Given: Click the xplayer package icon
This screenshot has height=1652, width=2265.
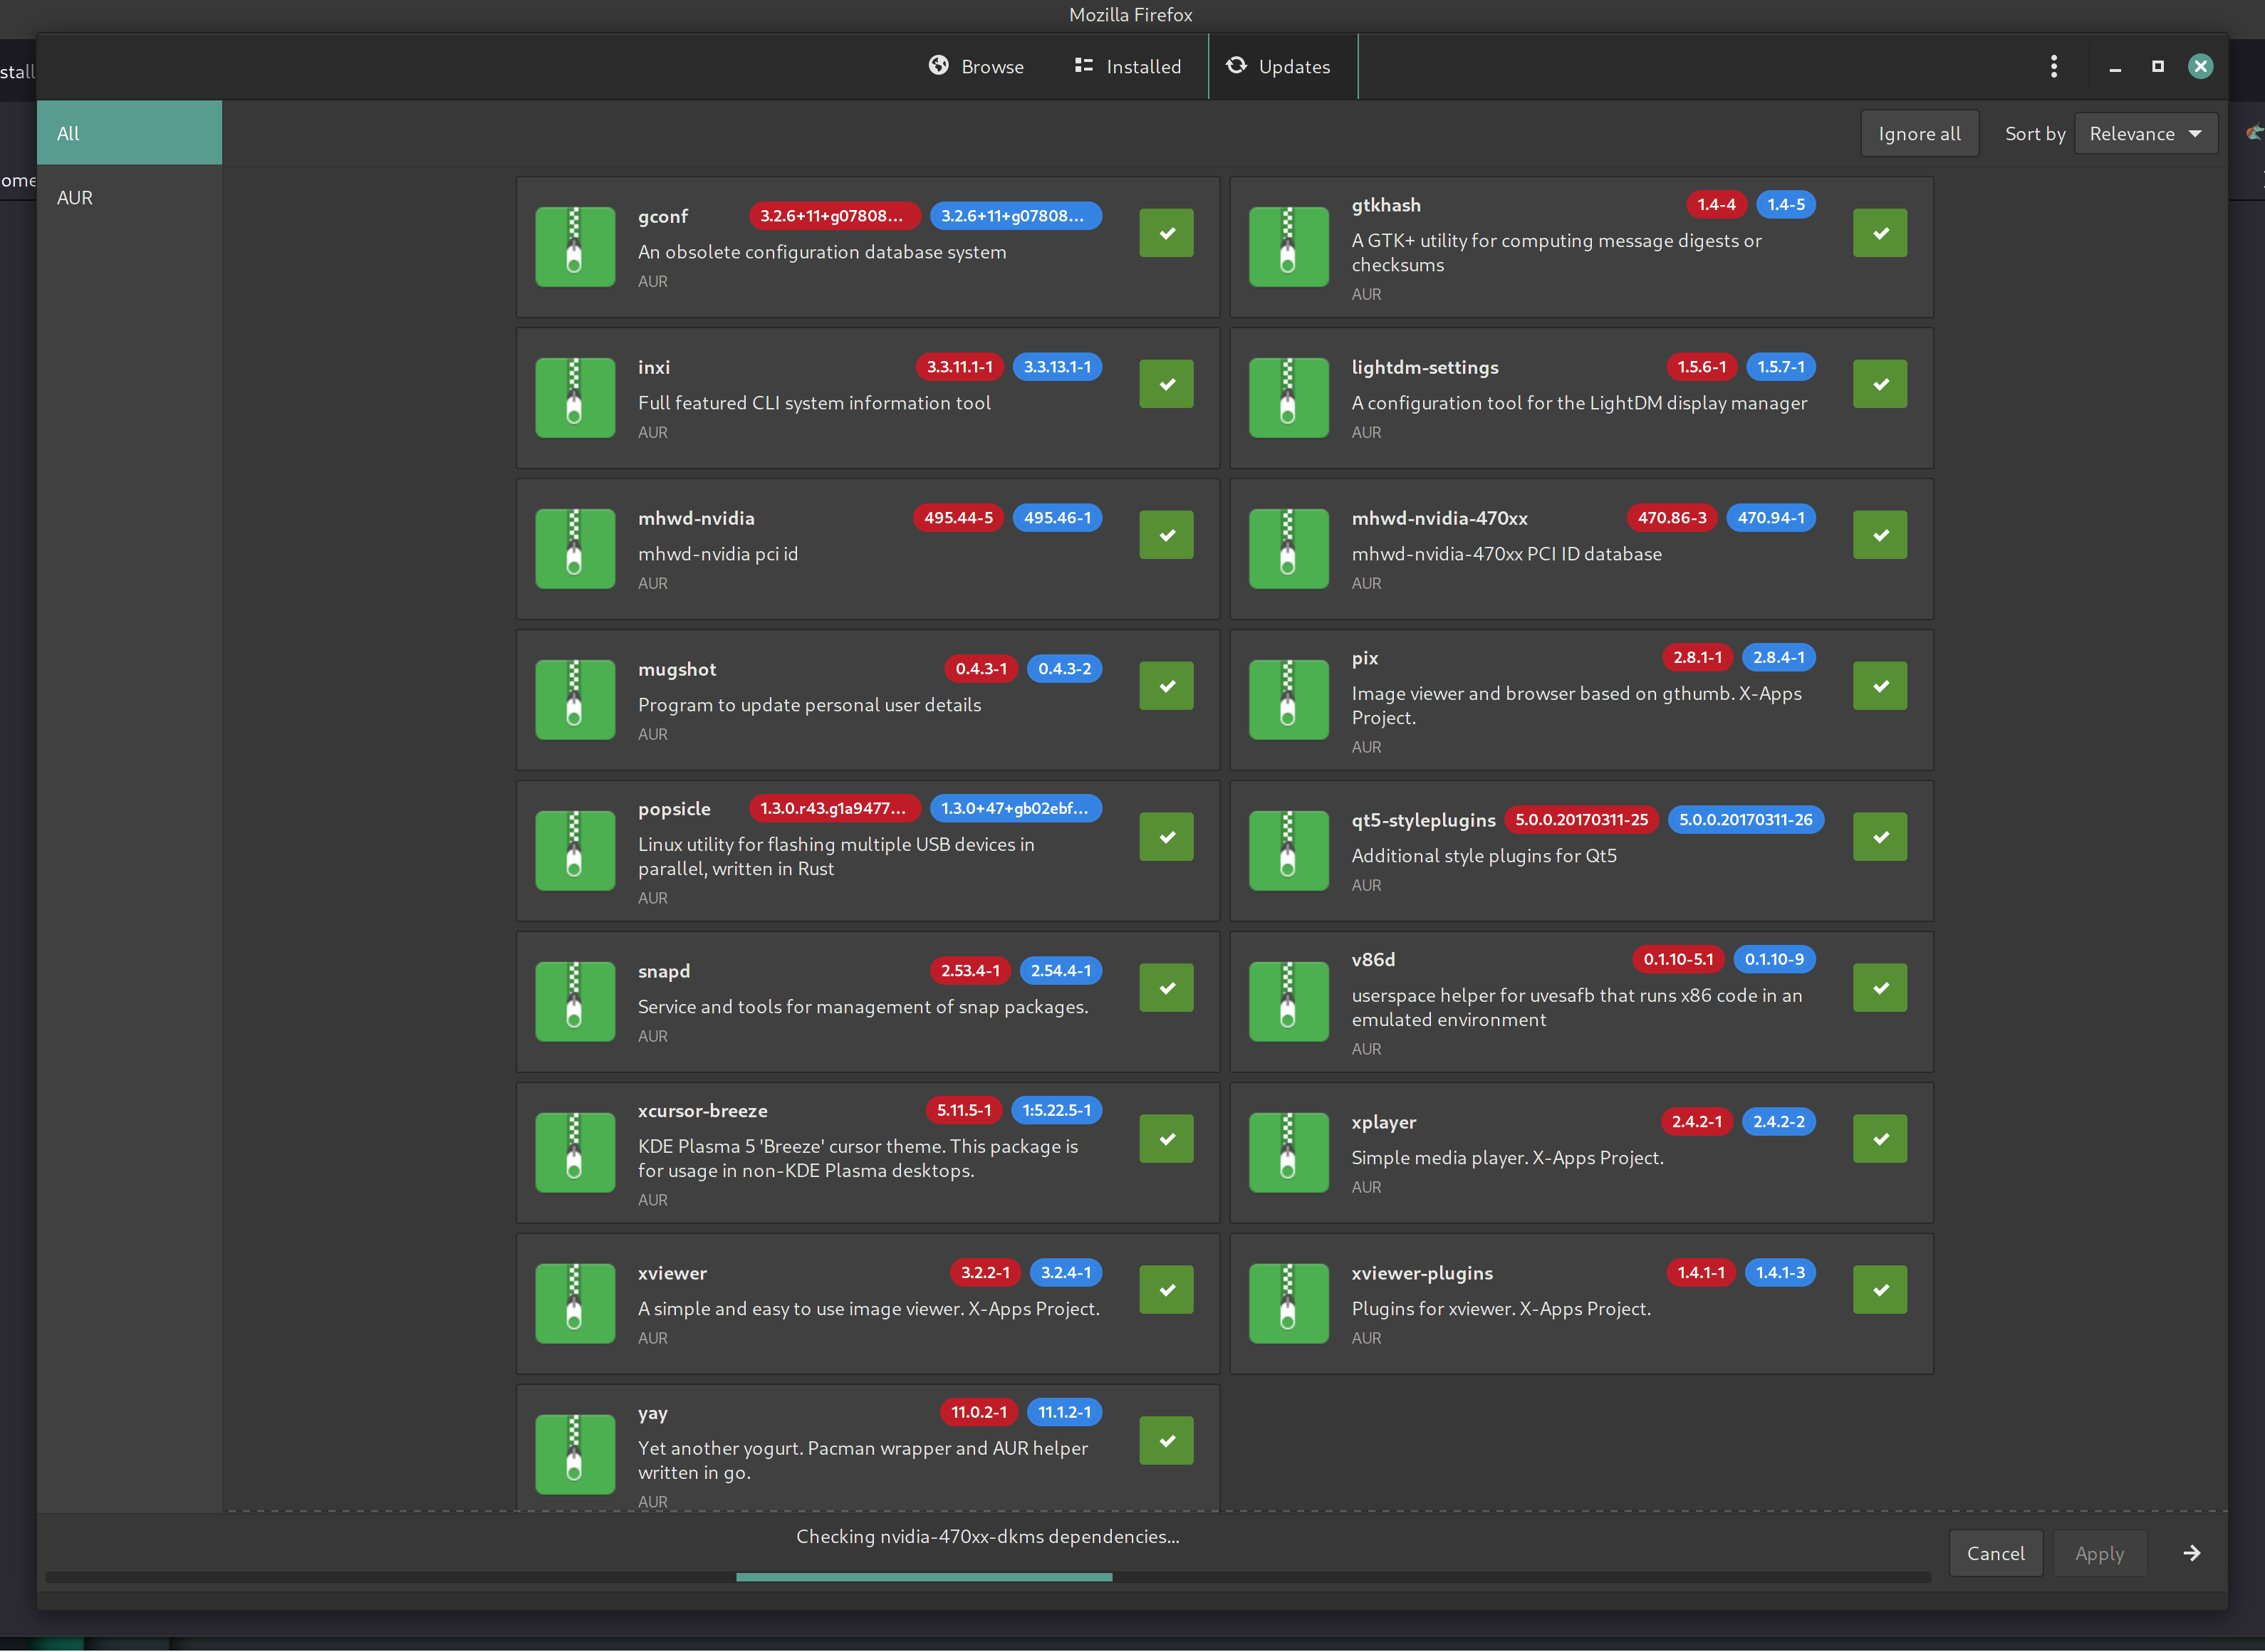Looking at the screenshot, I should click(1289, 1152).
